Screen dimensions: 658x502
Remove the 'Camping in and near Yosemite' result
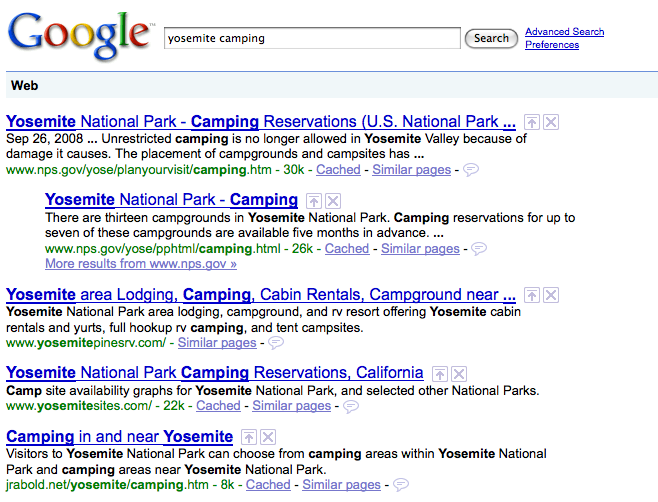click(268, 437)
